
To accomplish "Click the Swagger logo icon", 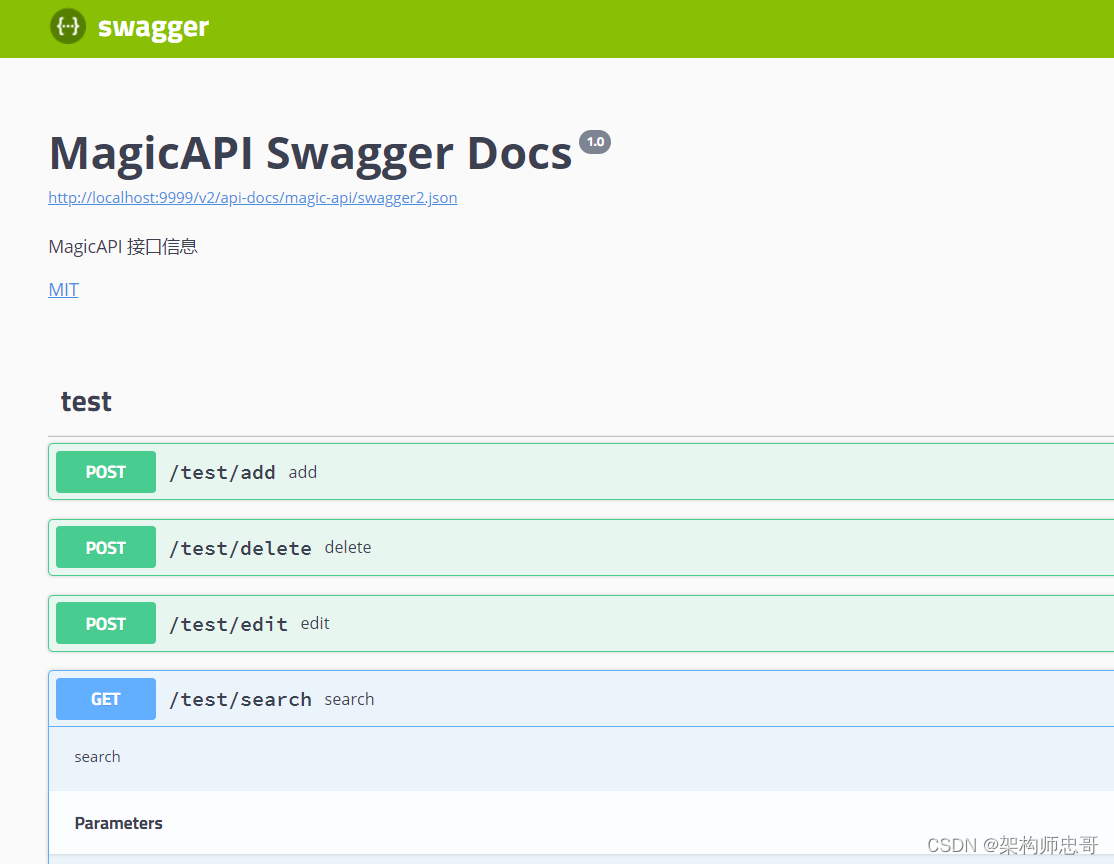I will (x=68, y=27).
